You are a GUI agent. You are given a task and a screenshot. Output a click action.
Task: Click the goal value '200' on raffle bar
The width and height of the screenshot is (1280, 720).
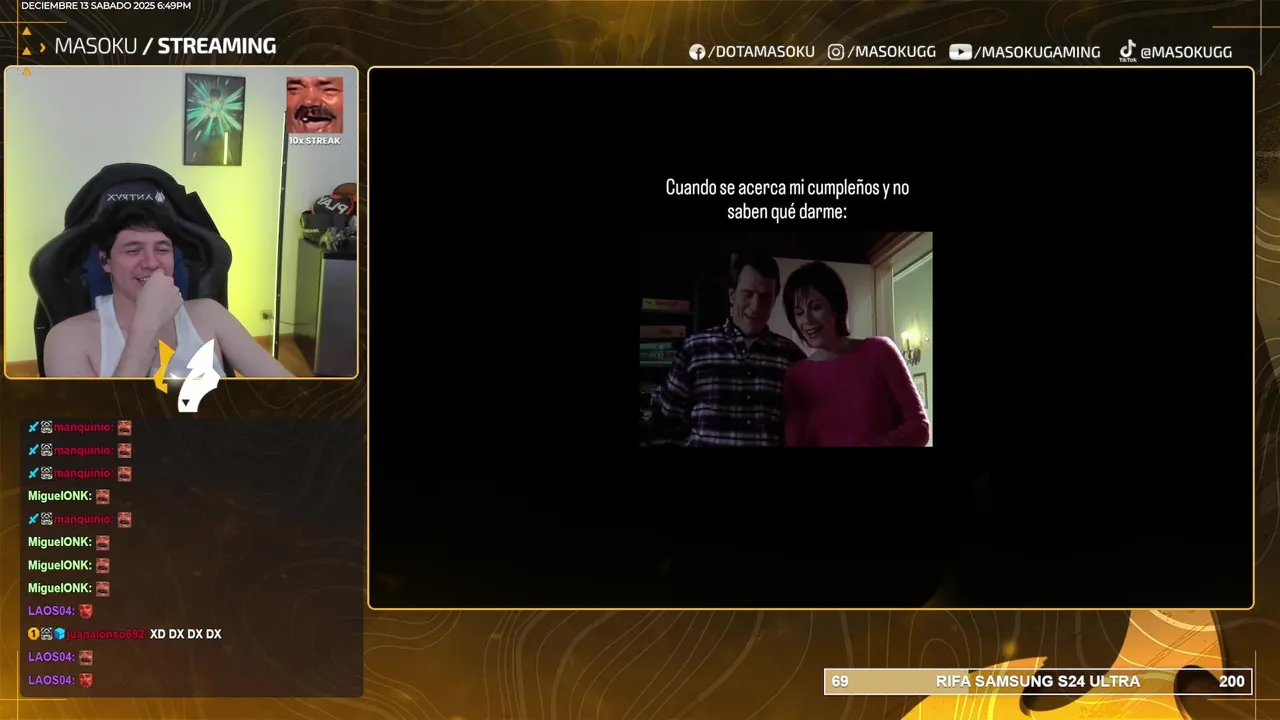(x=1232, y=681)
